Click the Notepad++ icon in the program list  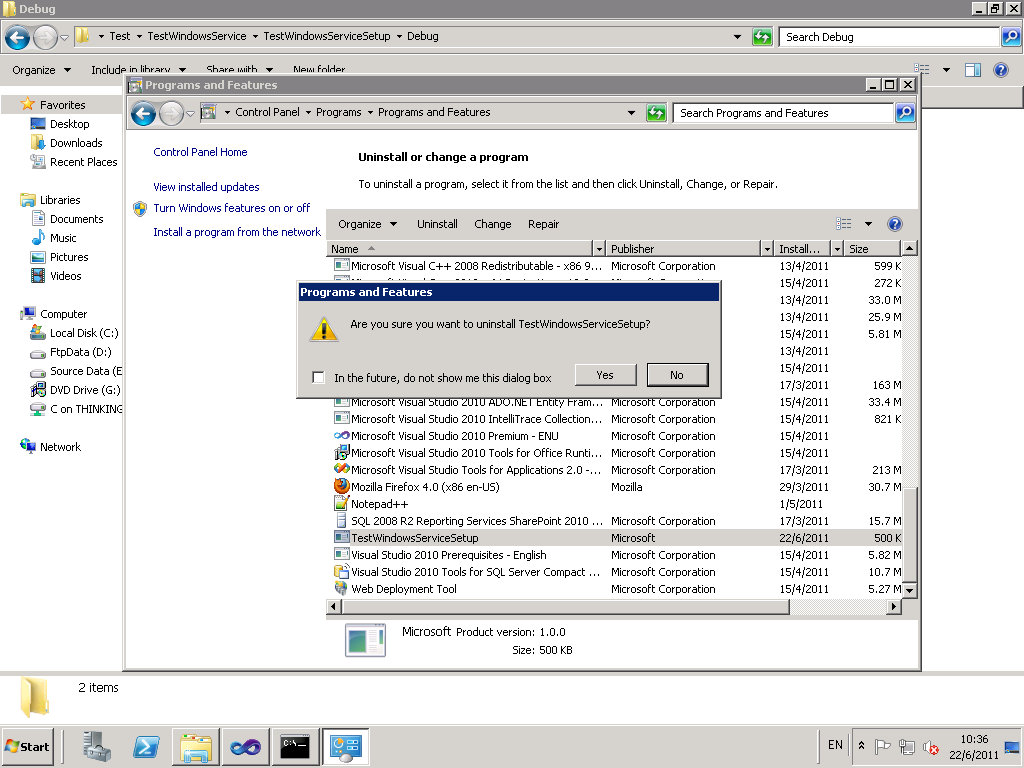(342, 504)
